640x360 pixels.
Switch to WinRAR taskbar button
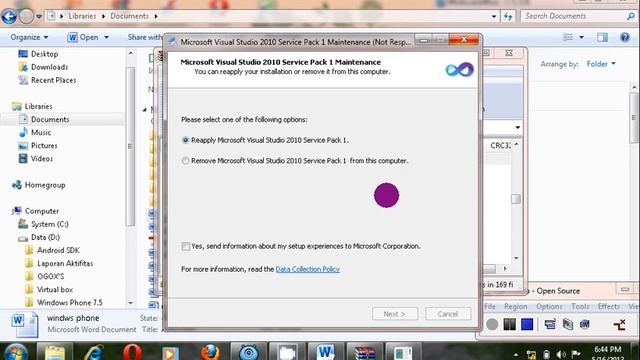click(364, 352)
